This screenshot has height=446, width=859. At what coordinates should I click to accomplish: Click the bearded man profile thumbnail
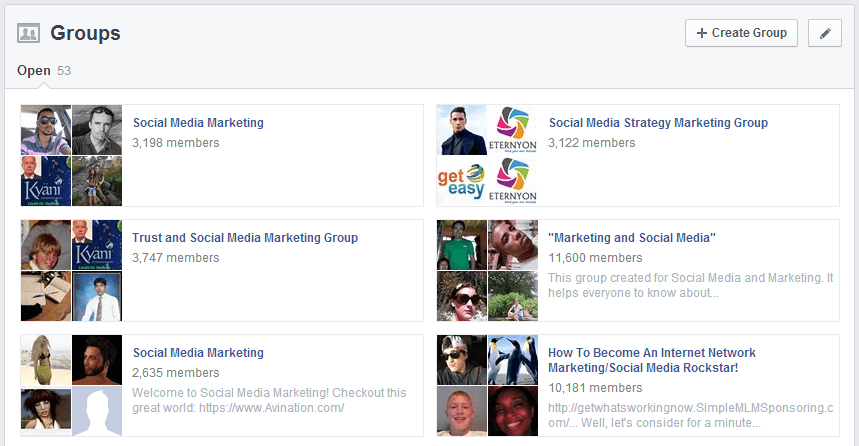[x=97, y=360]
